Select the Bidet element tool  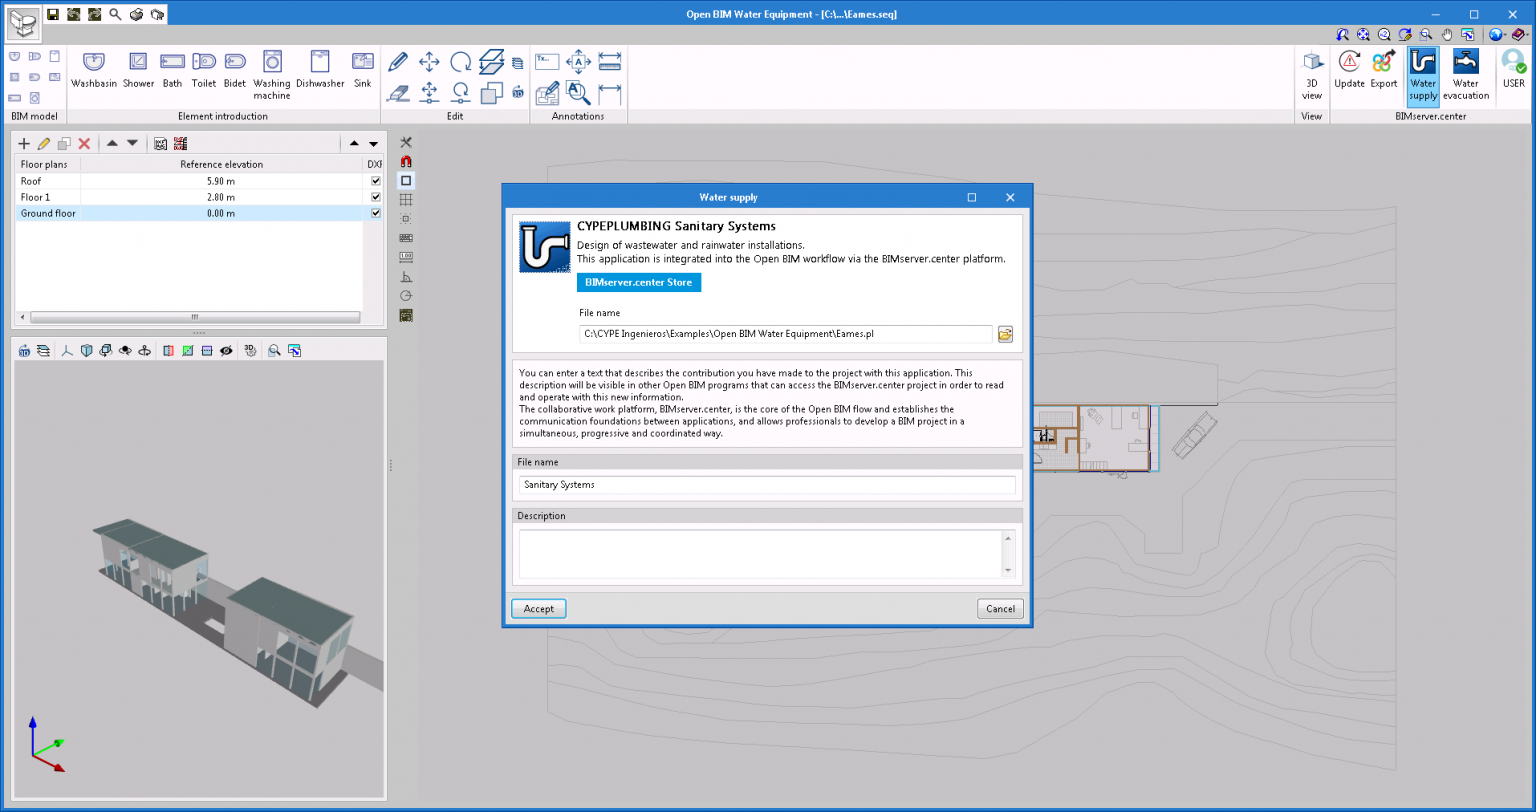coord(236,70)
